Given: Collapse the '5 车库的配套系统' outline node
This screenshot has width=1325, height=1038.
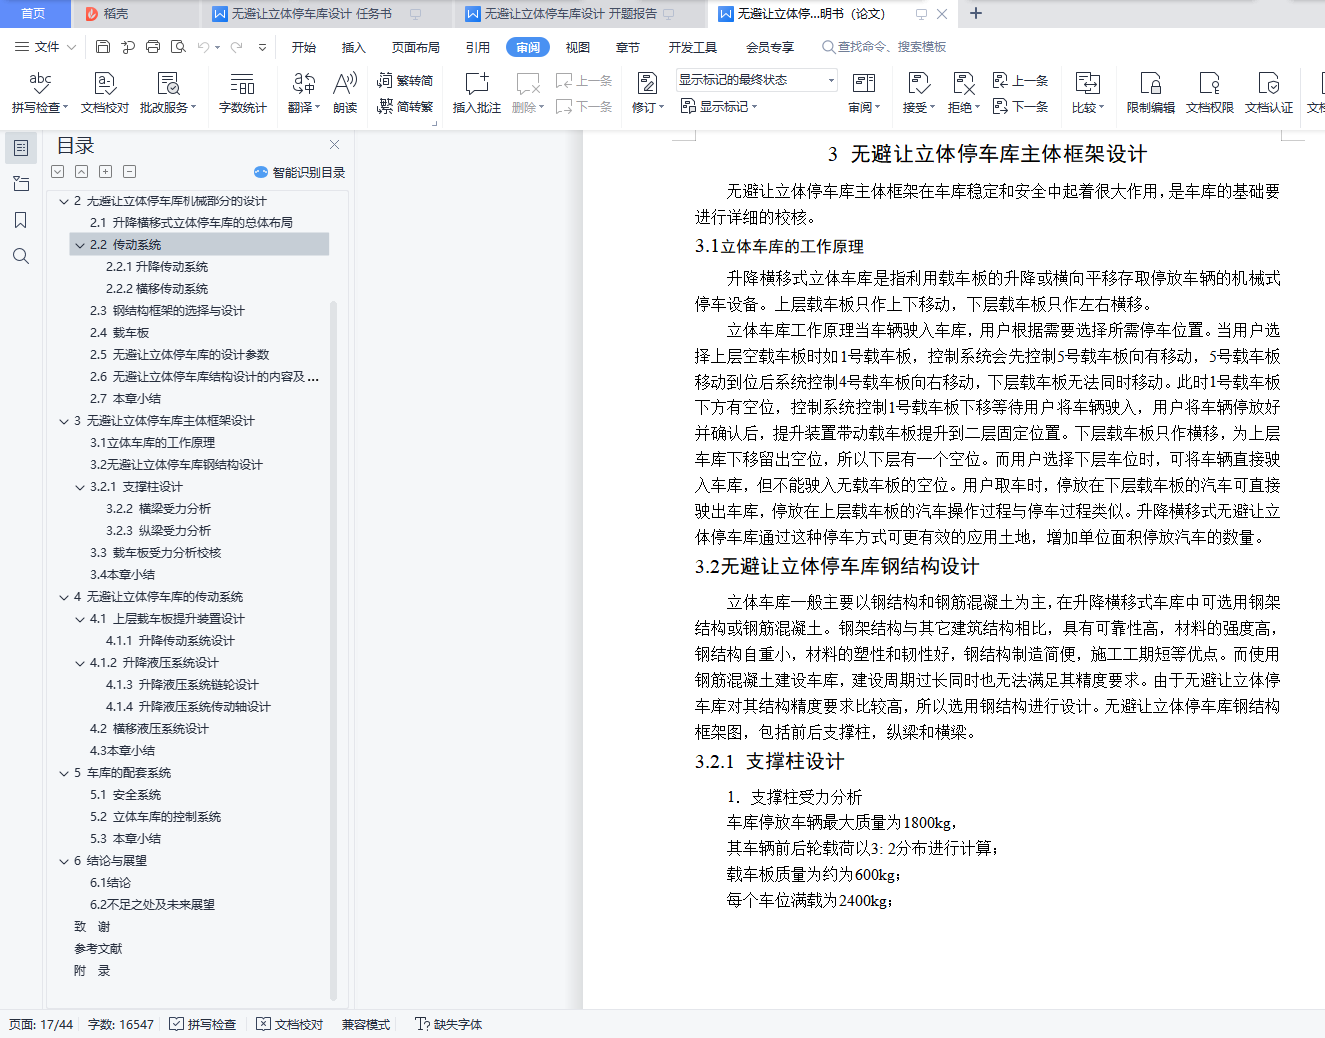Looking at the screenshot, I should [x=63, y=773].
